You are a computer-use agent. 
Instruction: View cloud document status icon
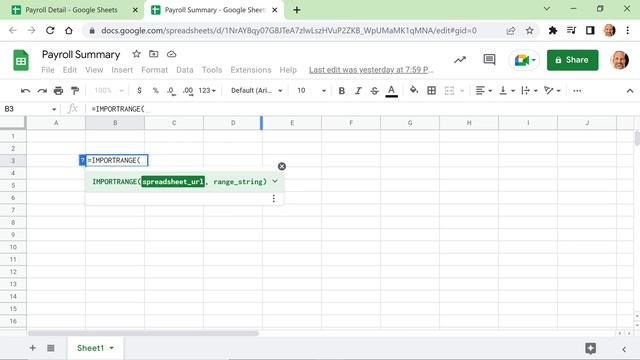(171, 54)
